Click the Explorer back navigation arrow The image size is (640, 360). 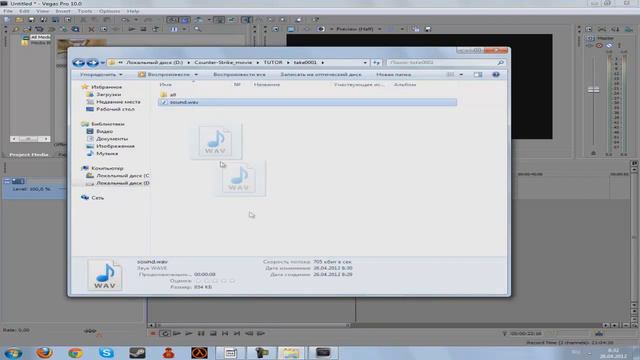point(78,62)
